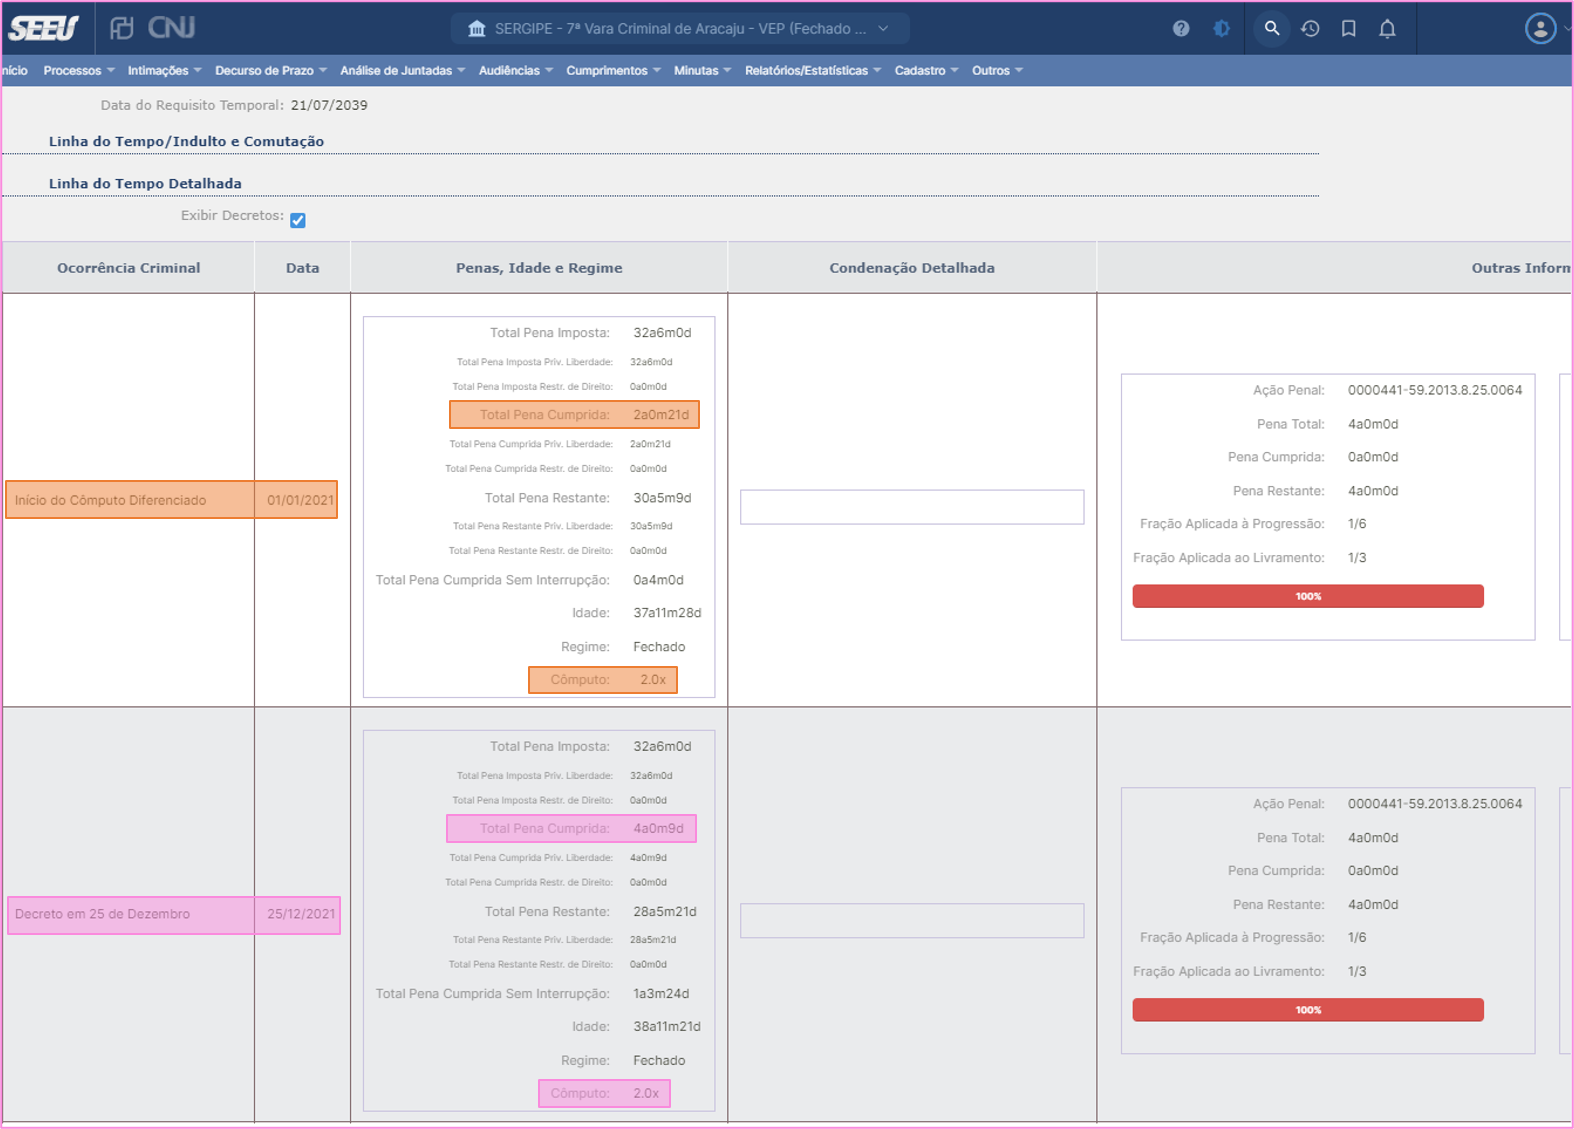Click Total Pena Restante 30a5m9d
This screenshot has height=1129, width=1574.
[x=588, y=498]
